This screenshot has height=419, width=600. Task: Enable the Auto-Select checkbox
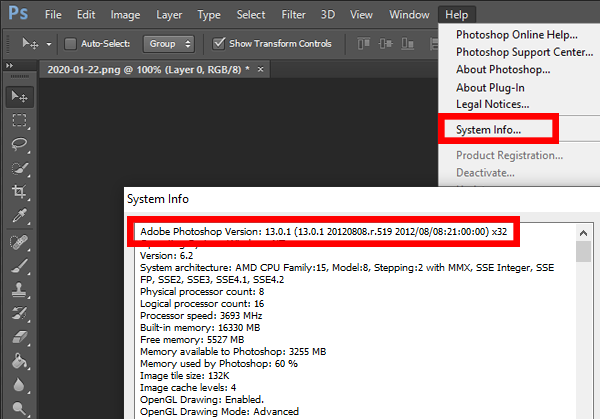click(70, 44)
